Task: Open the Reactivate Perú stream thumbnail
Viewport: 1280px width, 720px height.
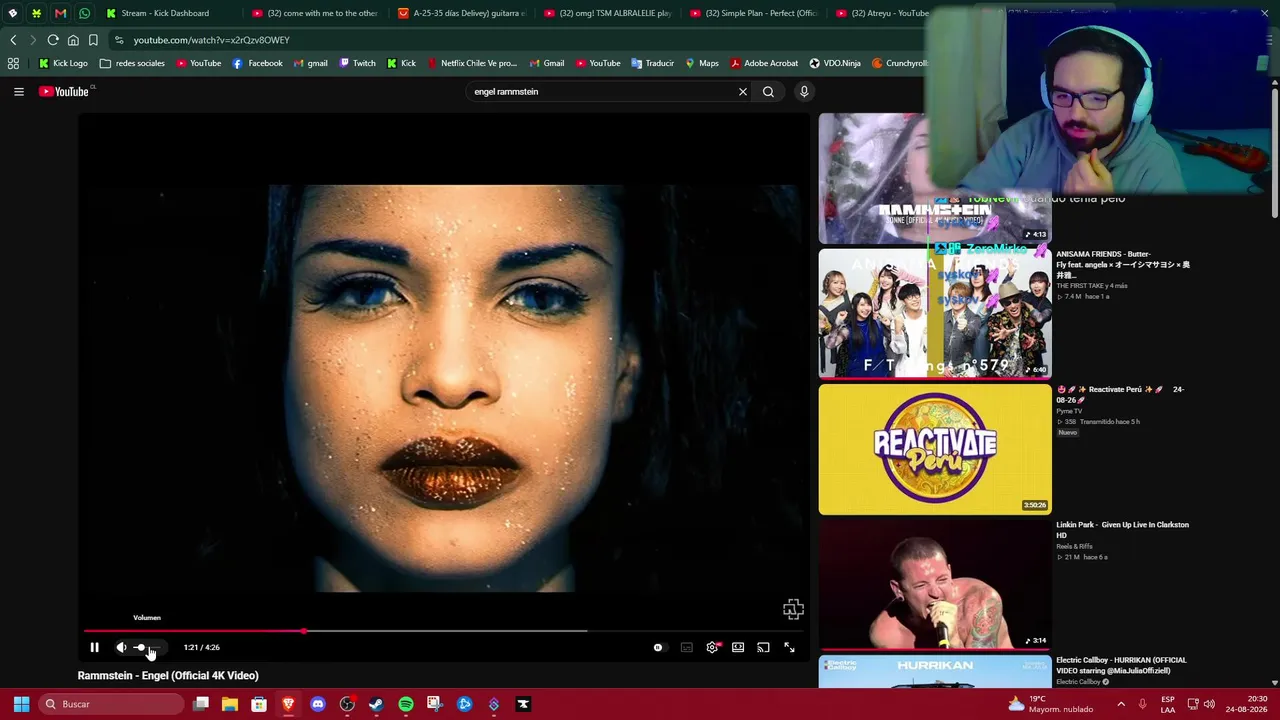Action: 935,449
